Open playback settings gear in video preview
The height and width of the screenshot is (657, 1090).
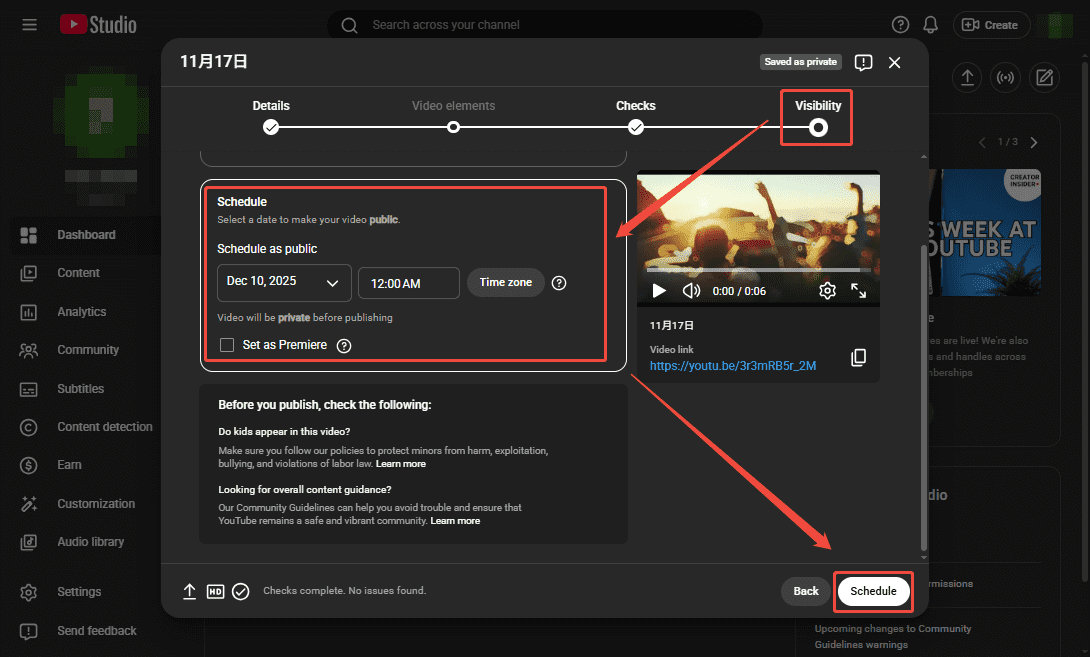pos(827,290)
